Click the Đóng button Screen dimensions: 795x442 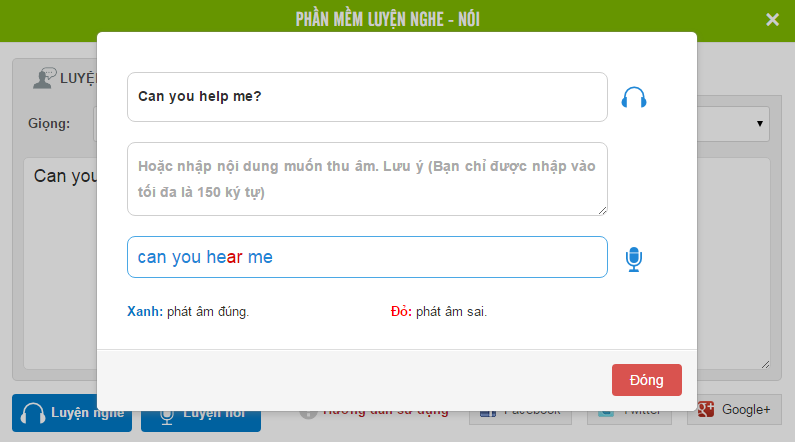coord(646,380)
